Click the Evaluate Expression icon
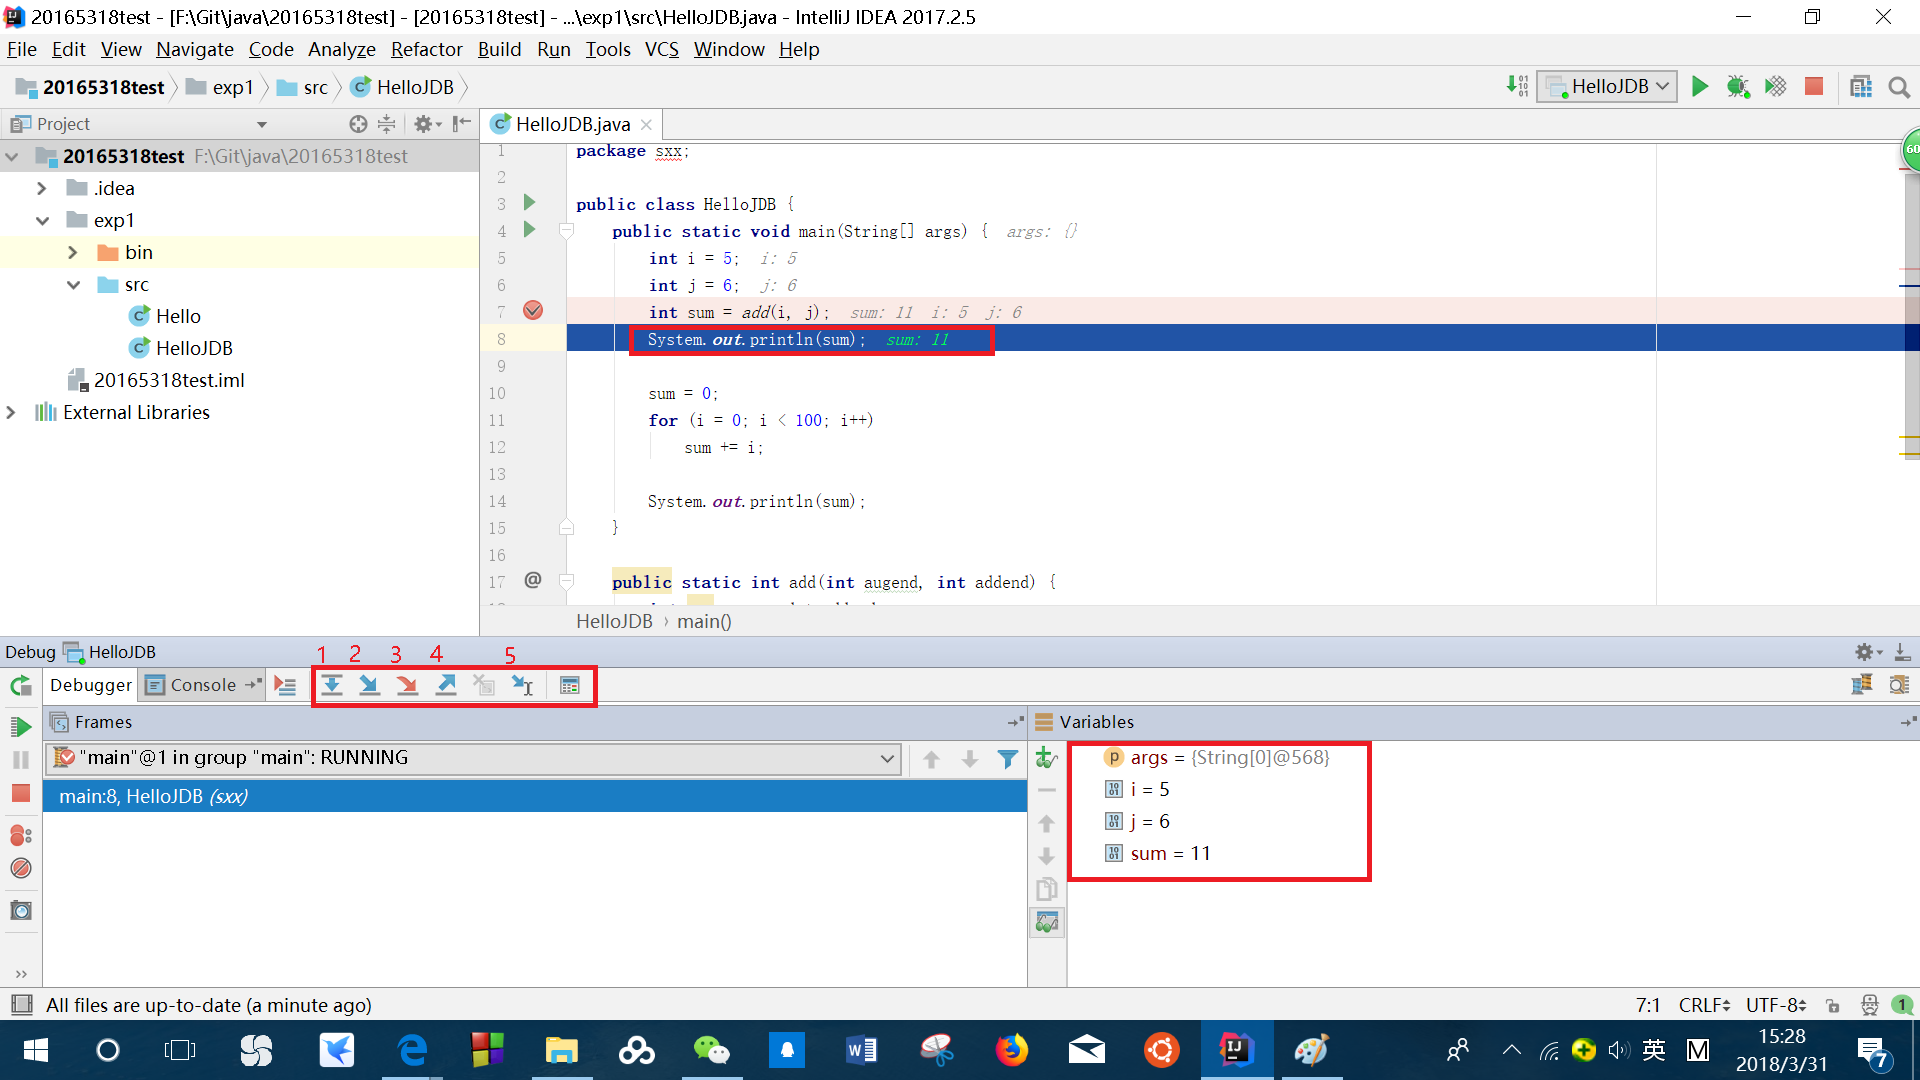Screen dimensions: 1920x1080 [x=570, y=684]
